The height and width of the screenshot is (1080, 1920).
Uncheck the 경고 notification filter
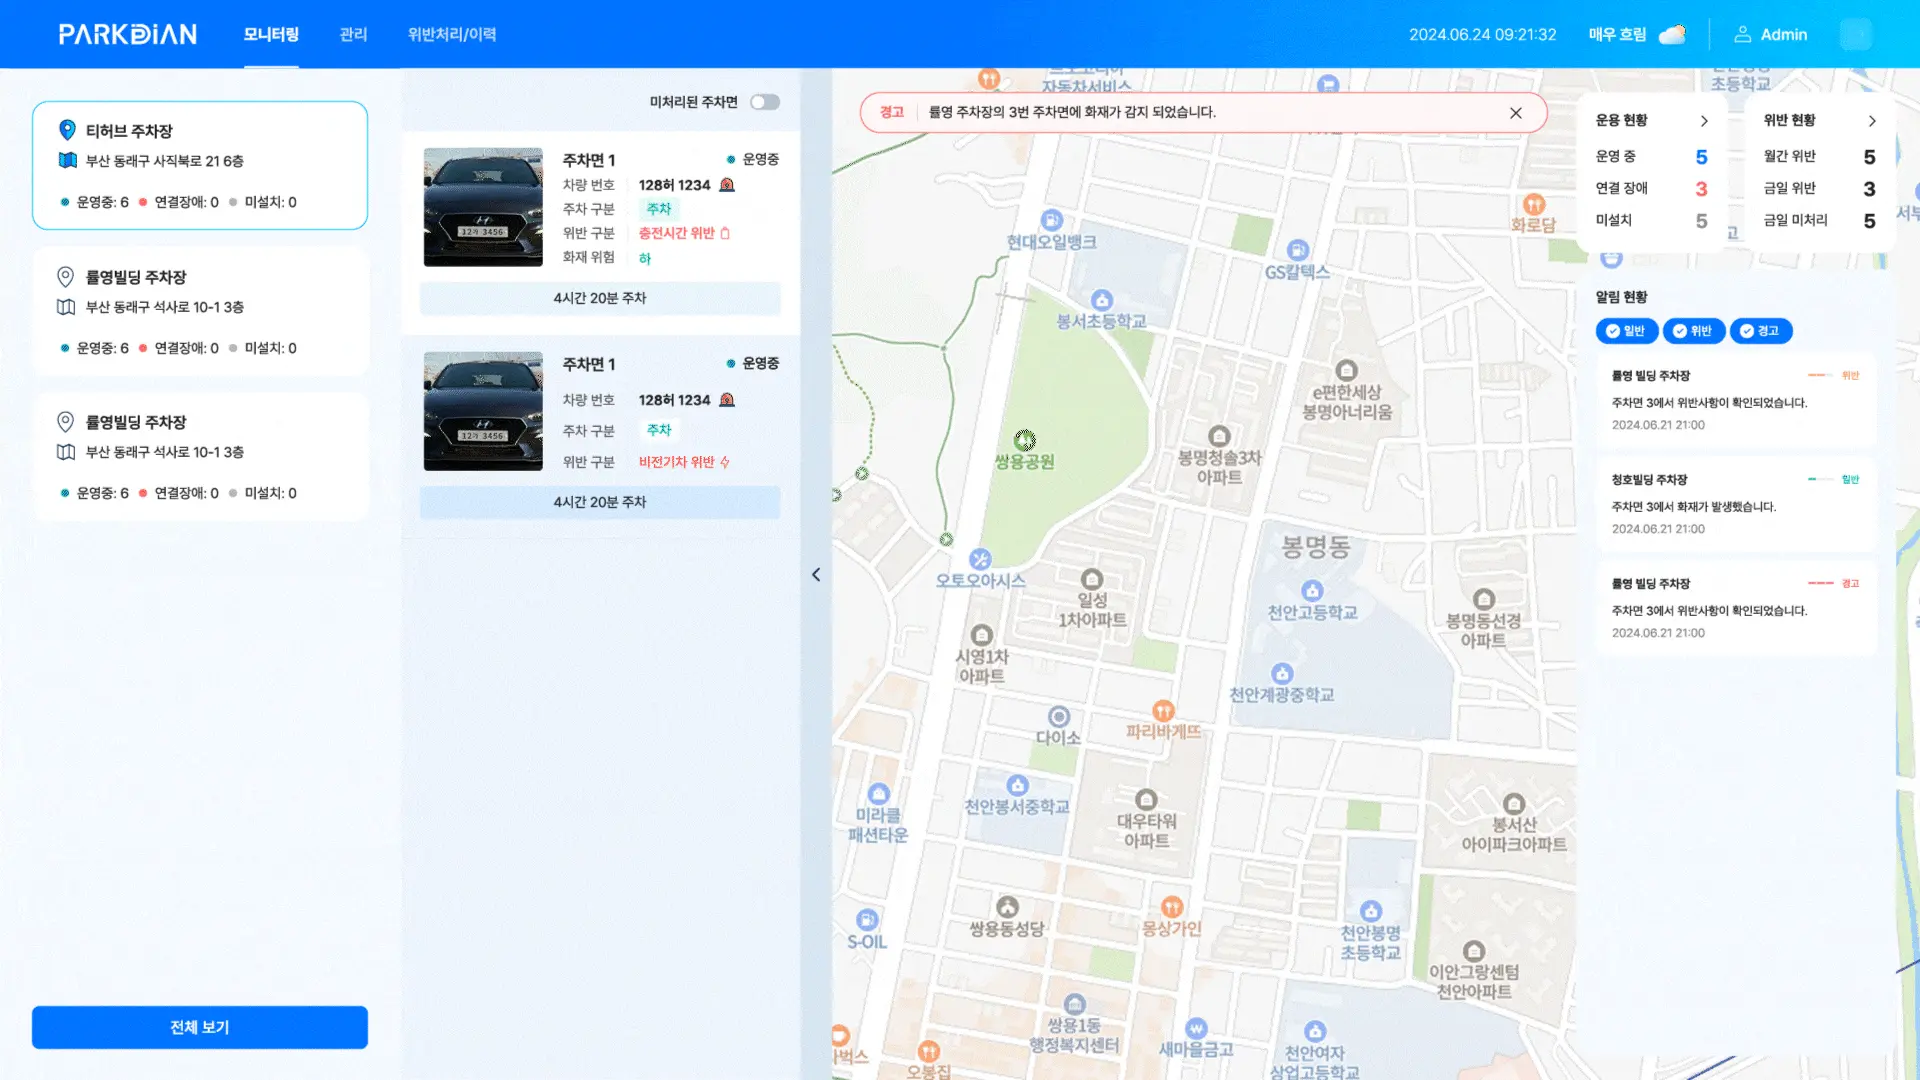click(1761, 331)
